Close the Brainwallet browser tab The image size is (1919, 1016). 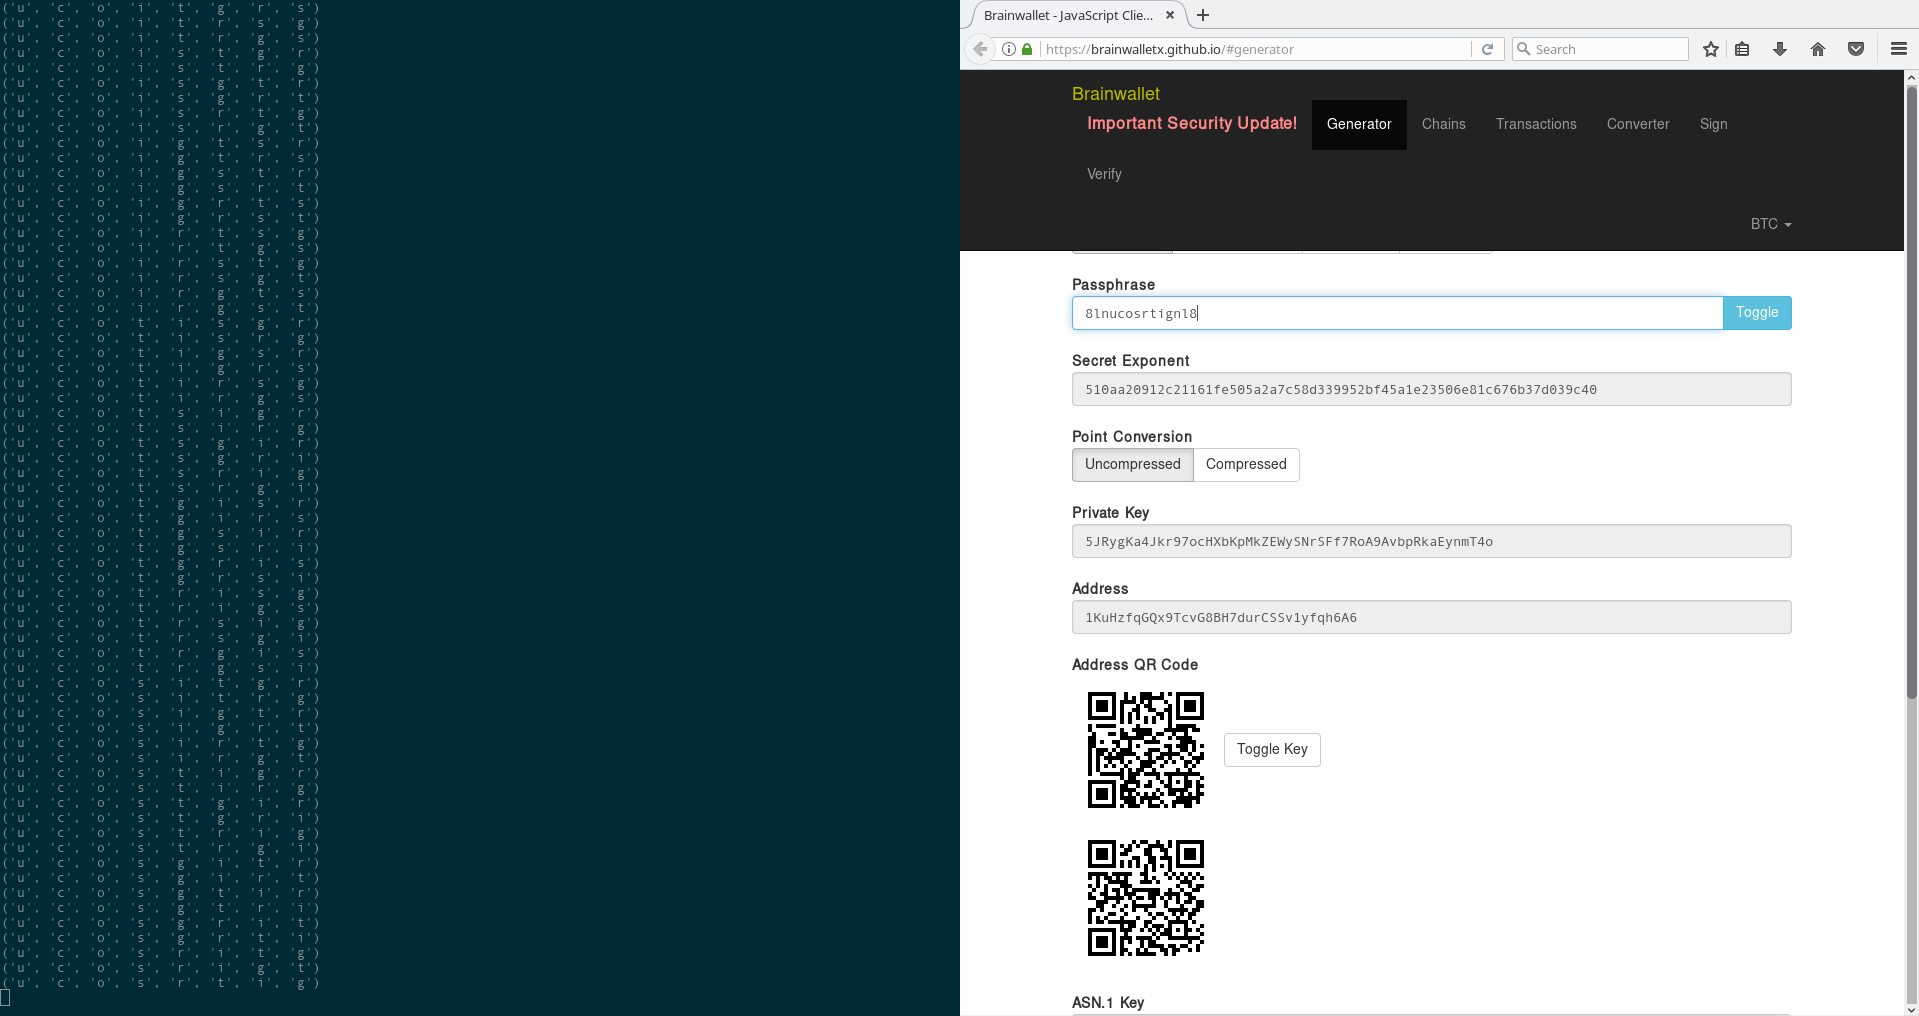click(x=1170, y=15)
